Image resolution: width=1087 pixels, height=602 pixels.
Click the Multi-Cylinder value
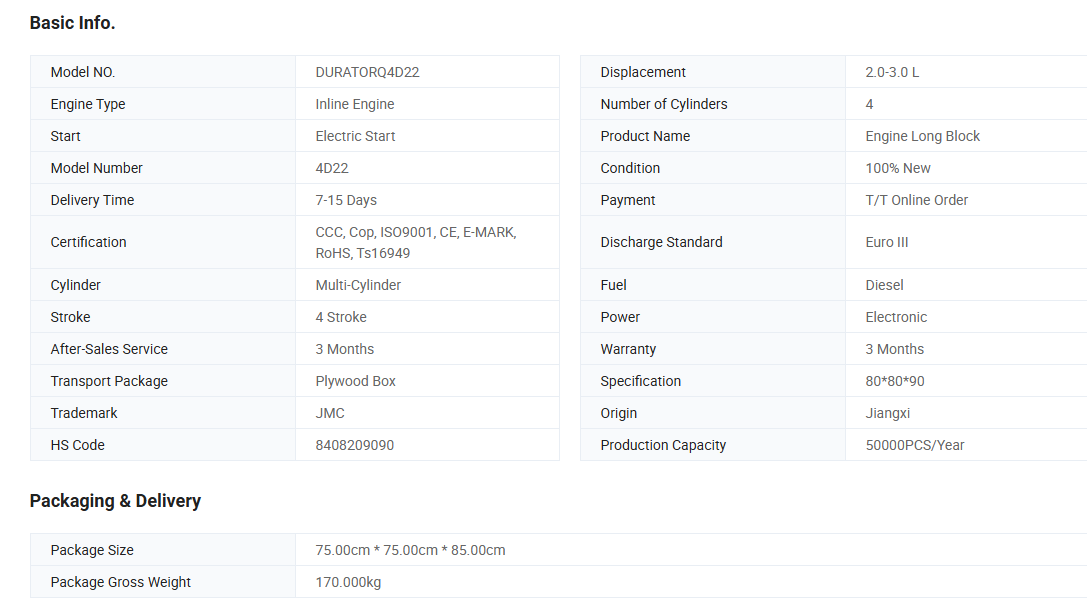click(x=358, y=285)
